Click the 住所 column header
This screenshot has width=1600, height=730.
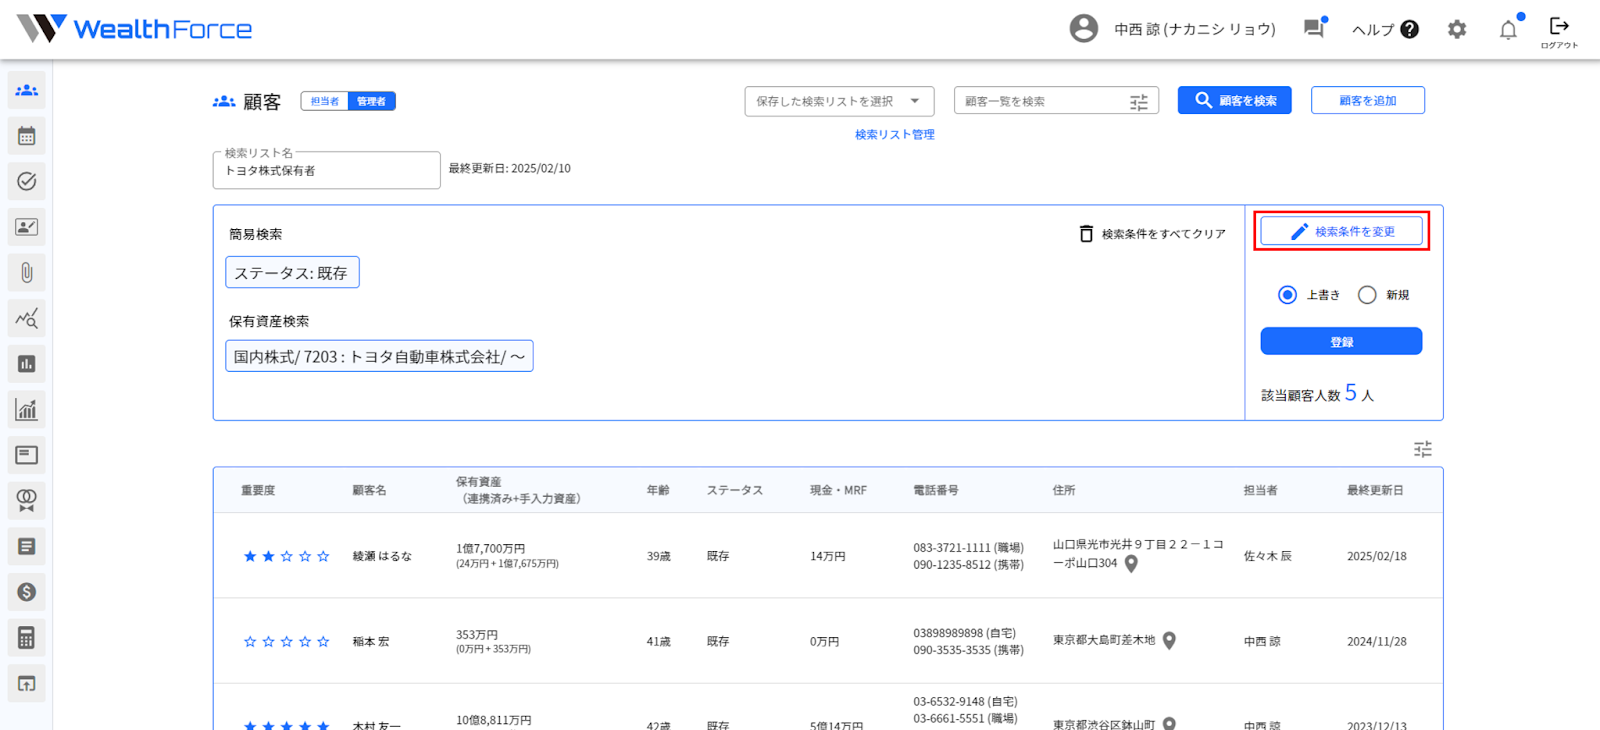[x=1064, y=491]
